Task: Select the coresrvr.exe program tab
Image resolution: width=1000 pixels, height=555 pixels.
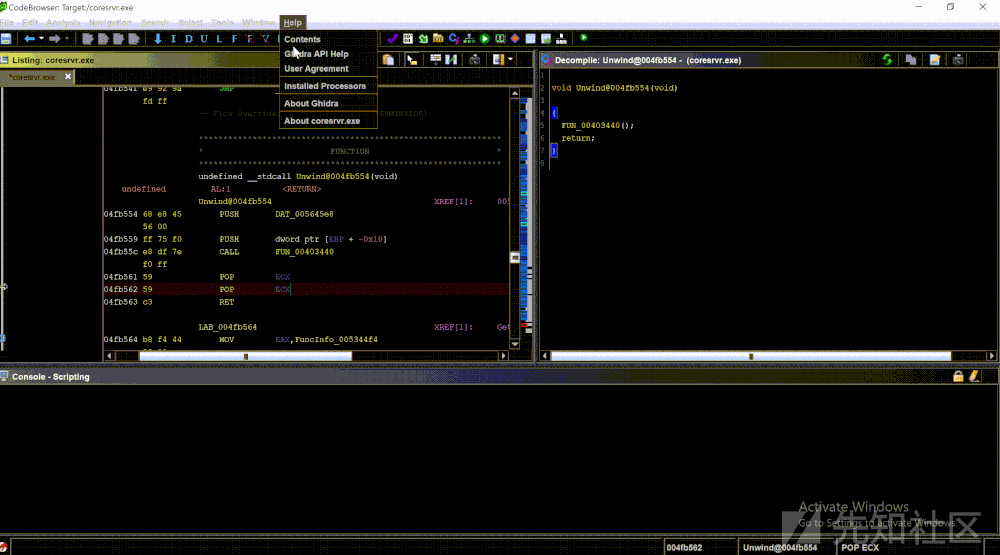Action: click(32, 77)
